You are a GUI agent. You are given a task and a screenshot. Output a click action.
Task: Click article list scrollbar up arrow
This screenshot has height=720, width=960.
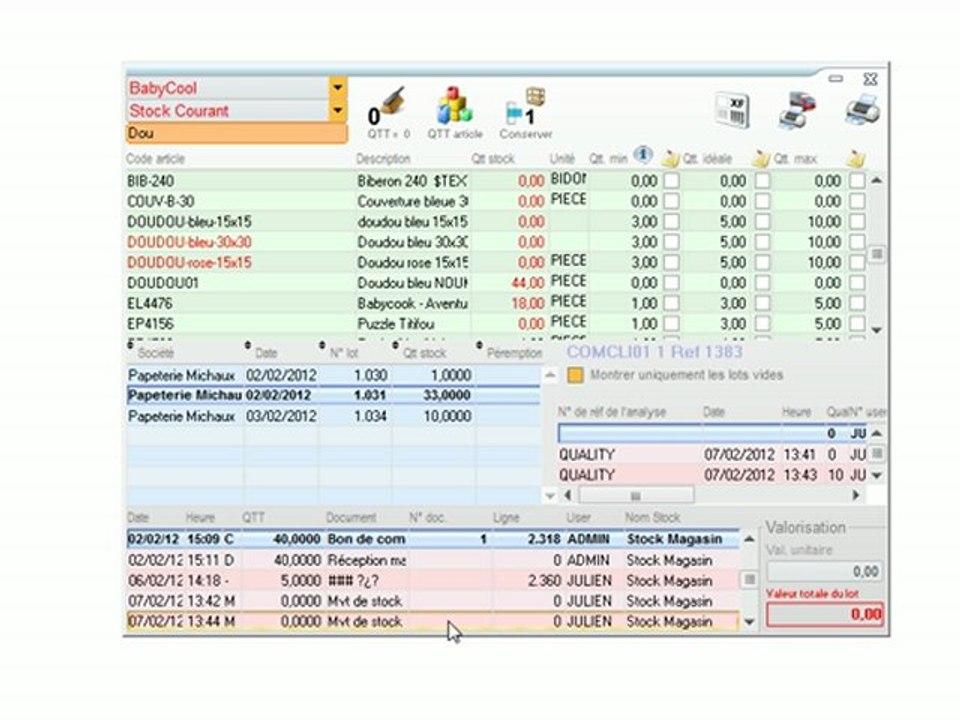point(877,180)
